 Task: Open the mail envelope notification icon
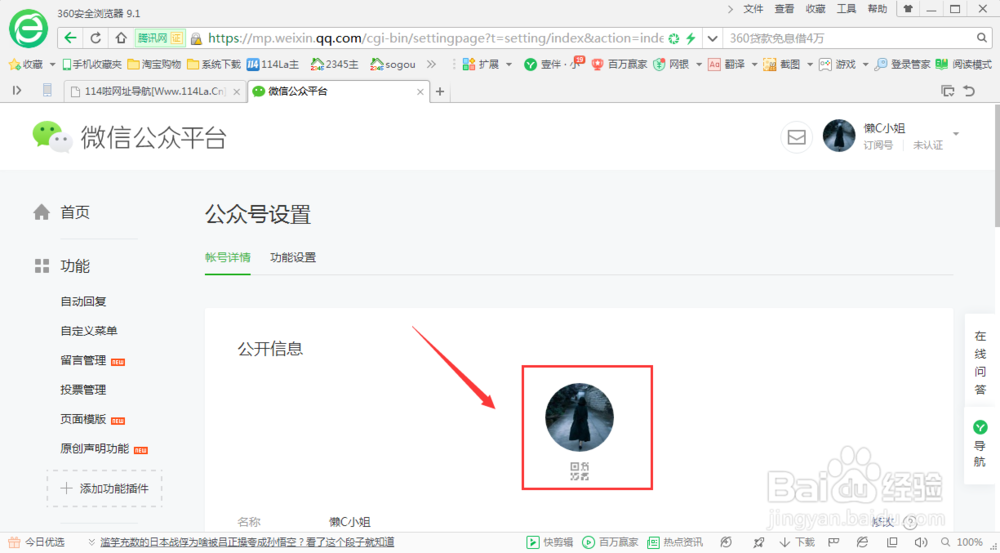coord(797,137)
